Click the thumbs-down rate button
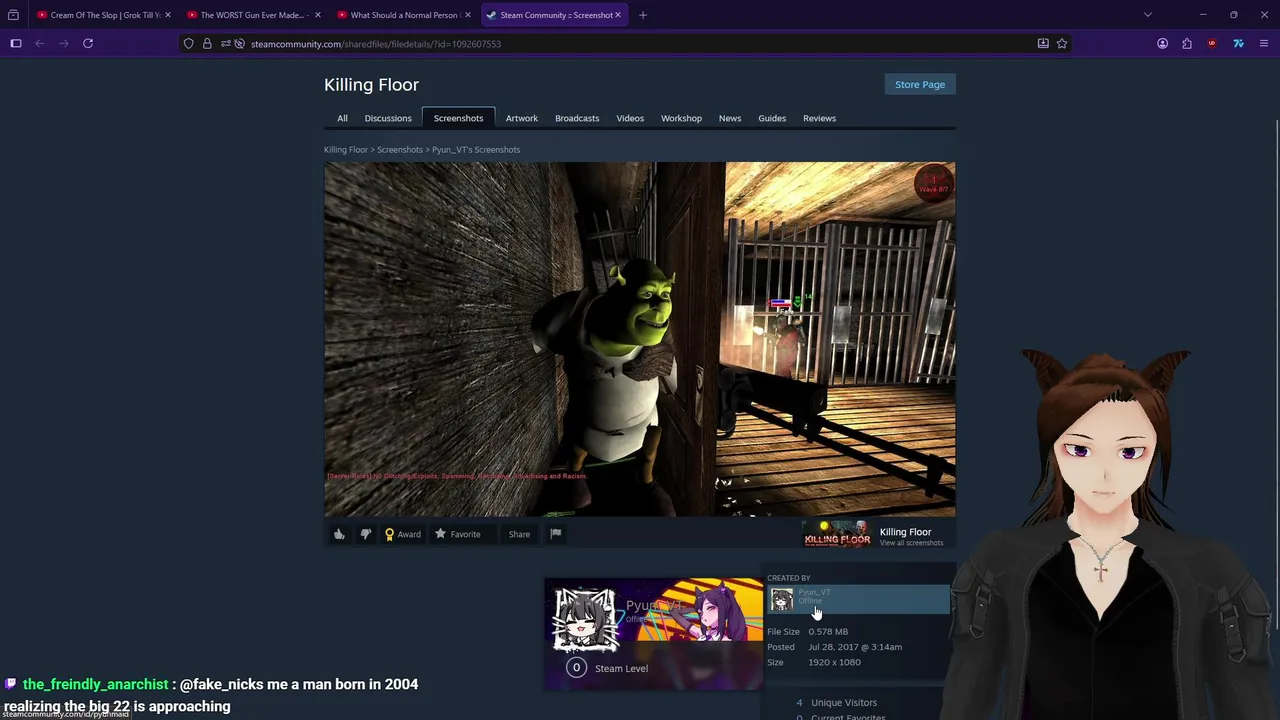This screenshot has height=720, width=1280. coord(365,534)
